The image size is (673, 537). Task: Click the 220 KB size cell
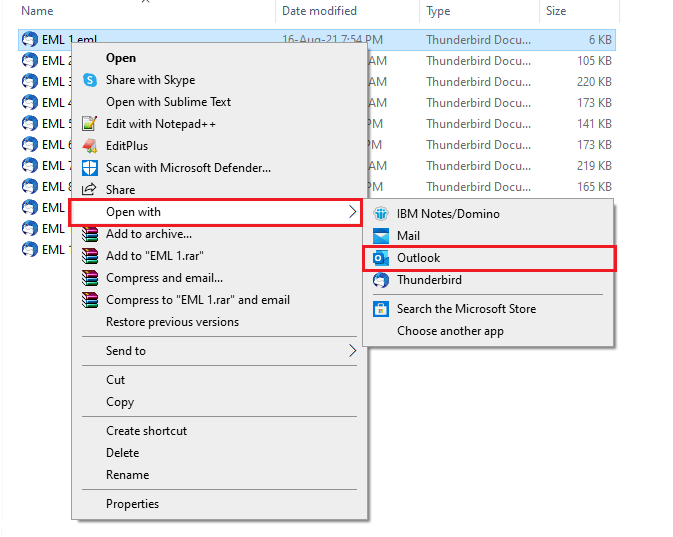coord(594,82)
